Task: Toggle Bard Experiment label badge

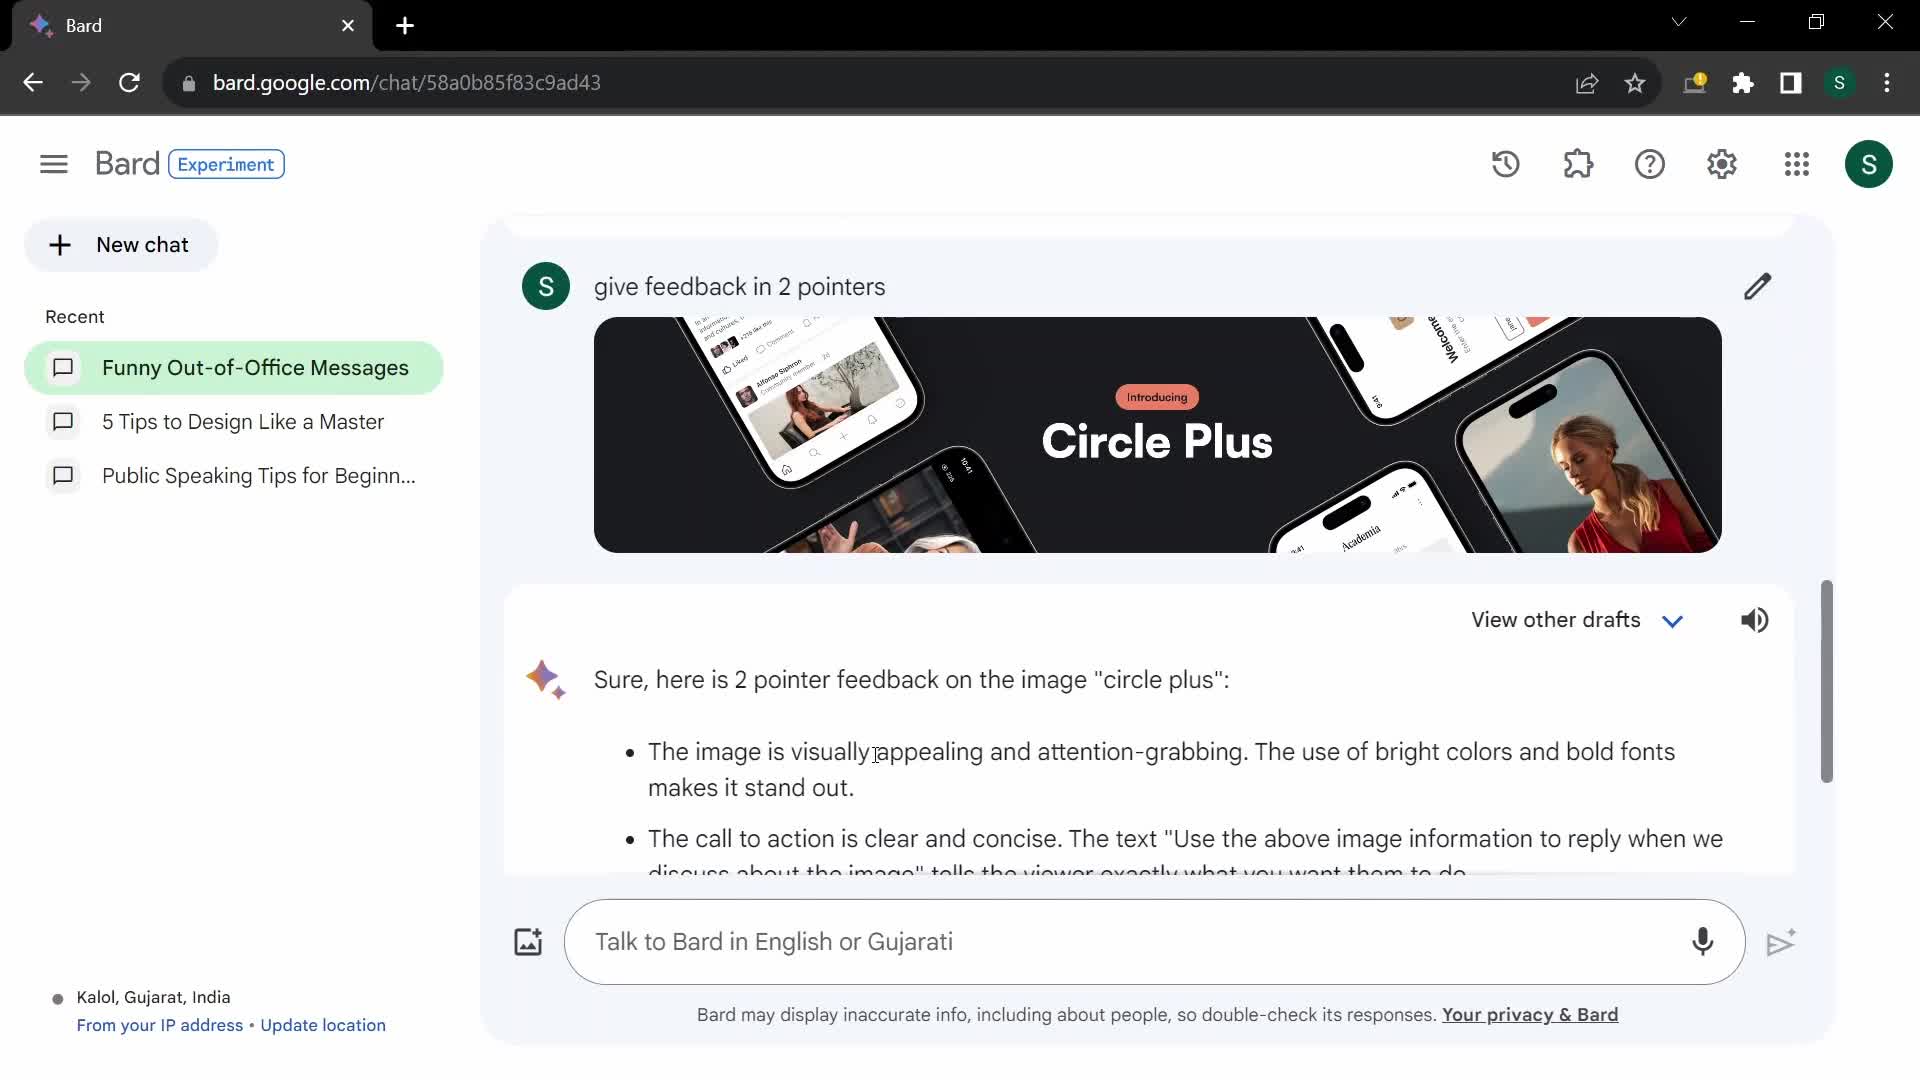Action: coord(223,164)
